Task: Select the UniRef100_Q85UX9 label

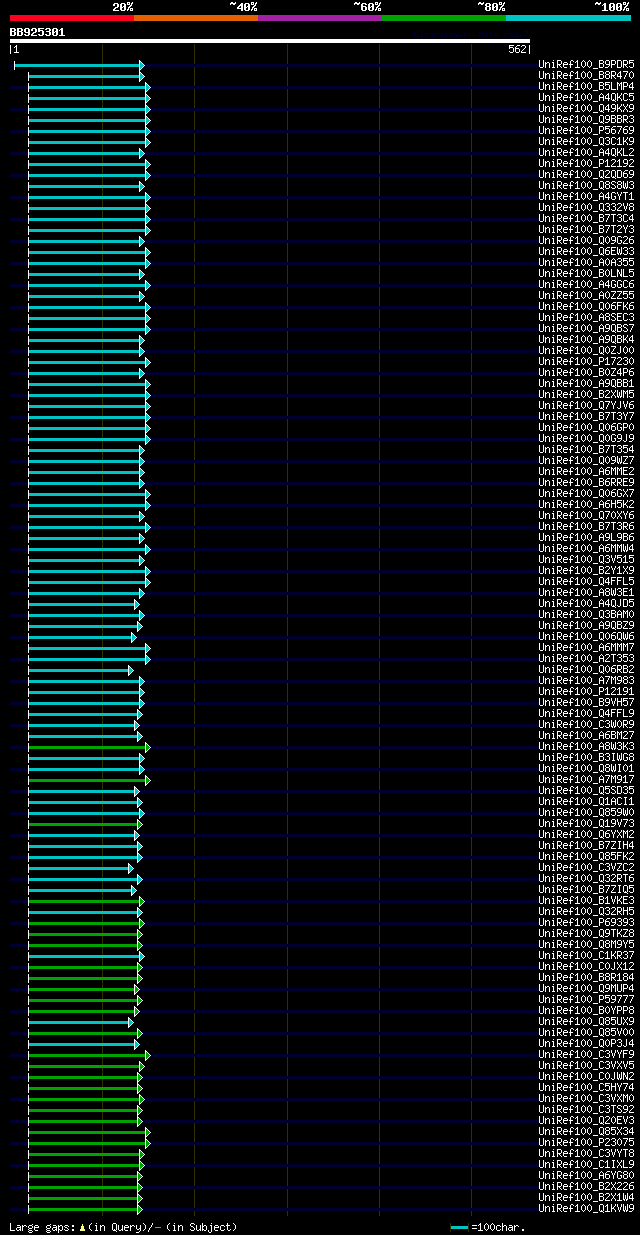Action: [586, 1021]
